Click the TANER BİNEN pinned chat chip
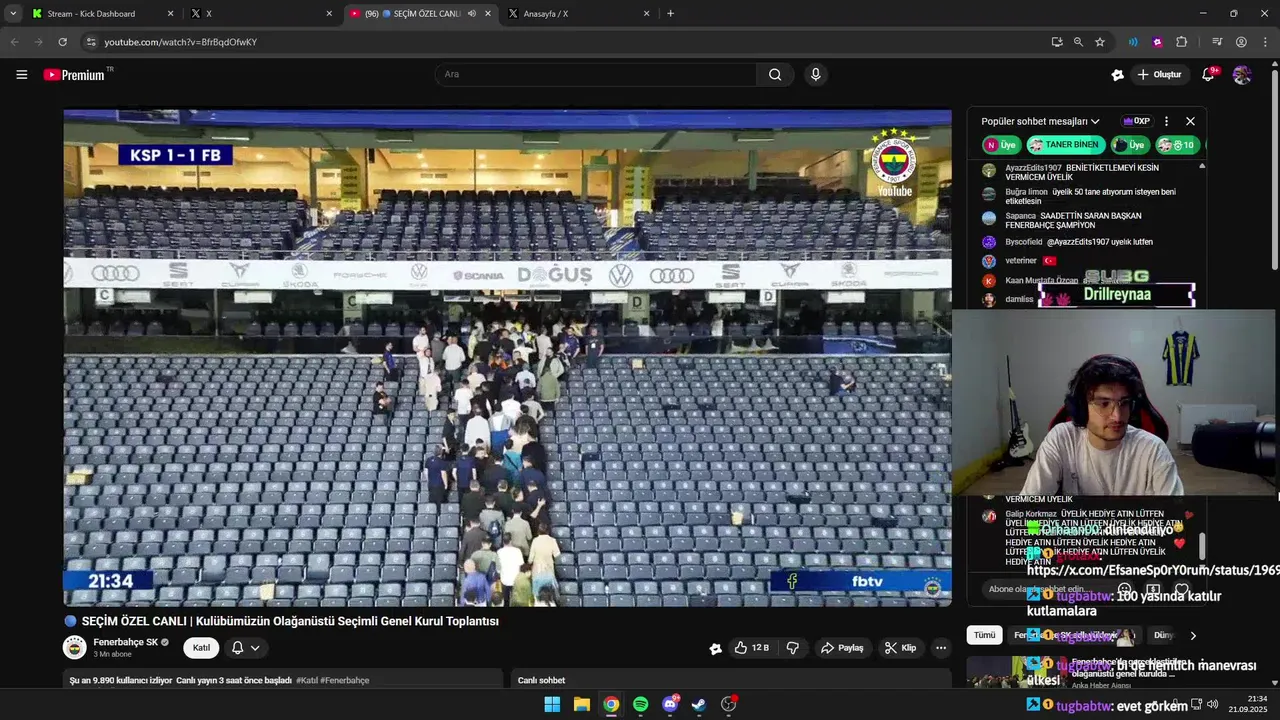Screen dimensions: 1280x720 click(1066, 145)
